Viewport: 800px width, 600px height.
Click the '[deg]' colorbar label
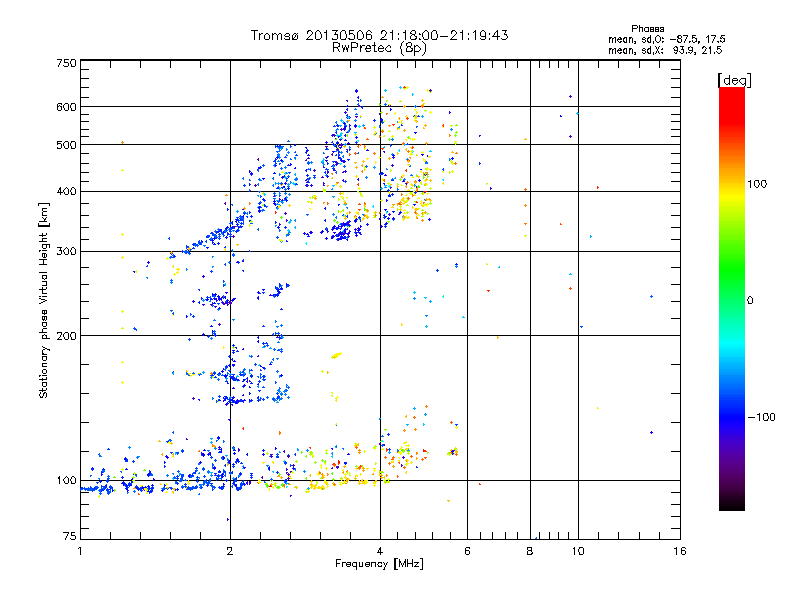click(734, 80)
